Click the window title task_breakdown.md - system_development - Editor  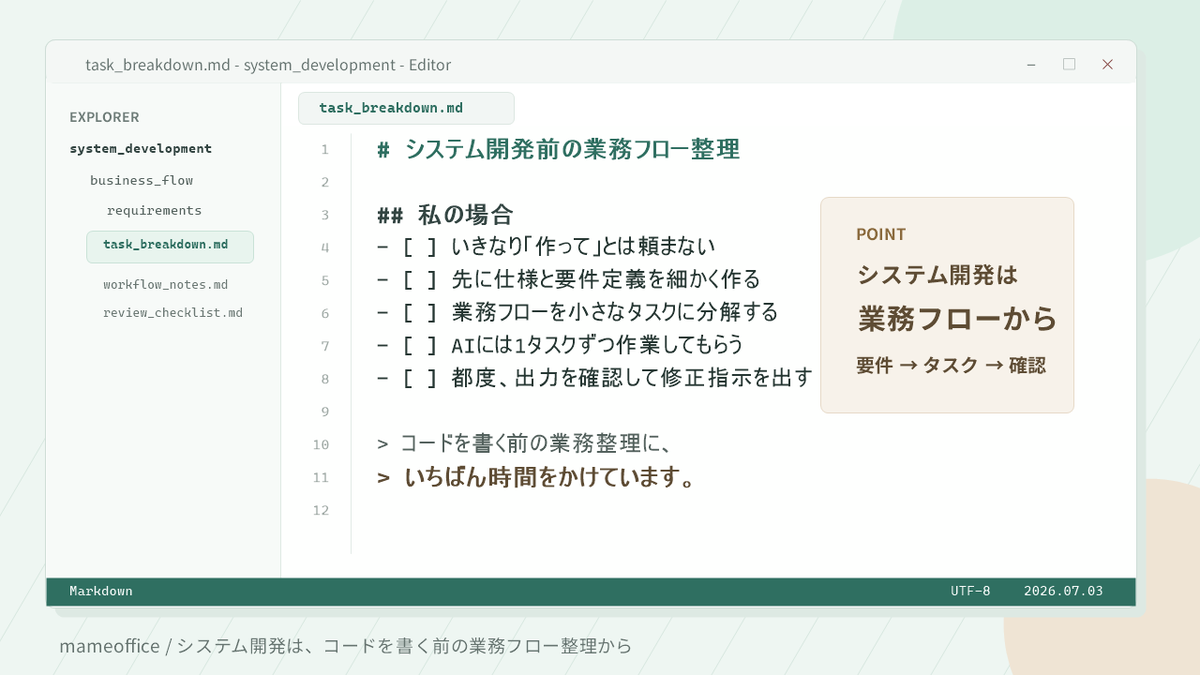(268, 65)
